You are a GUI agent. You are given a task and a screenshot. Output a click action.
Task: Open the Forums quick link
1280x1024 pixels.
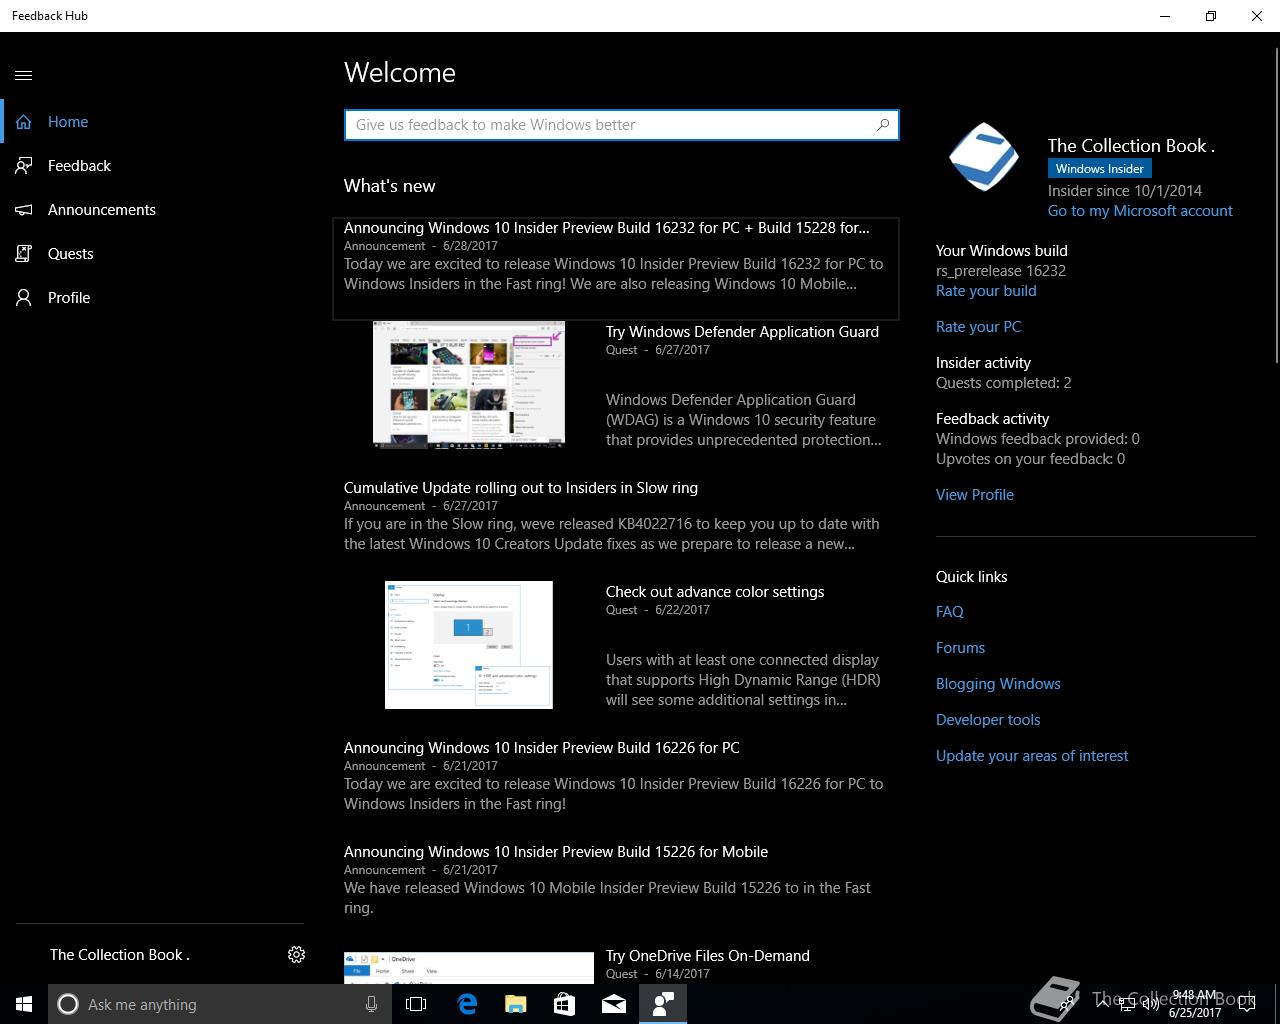tap(960, 648)
